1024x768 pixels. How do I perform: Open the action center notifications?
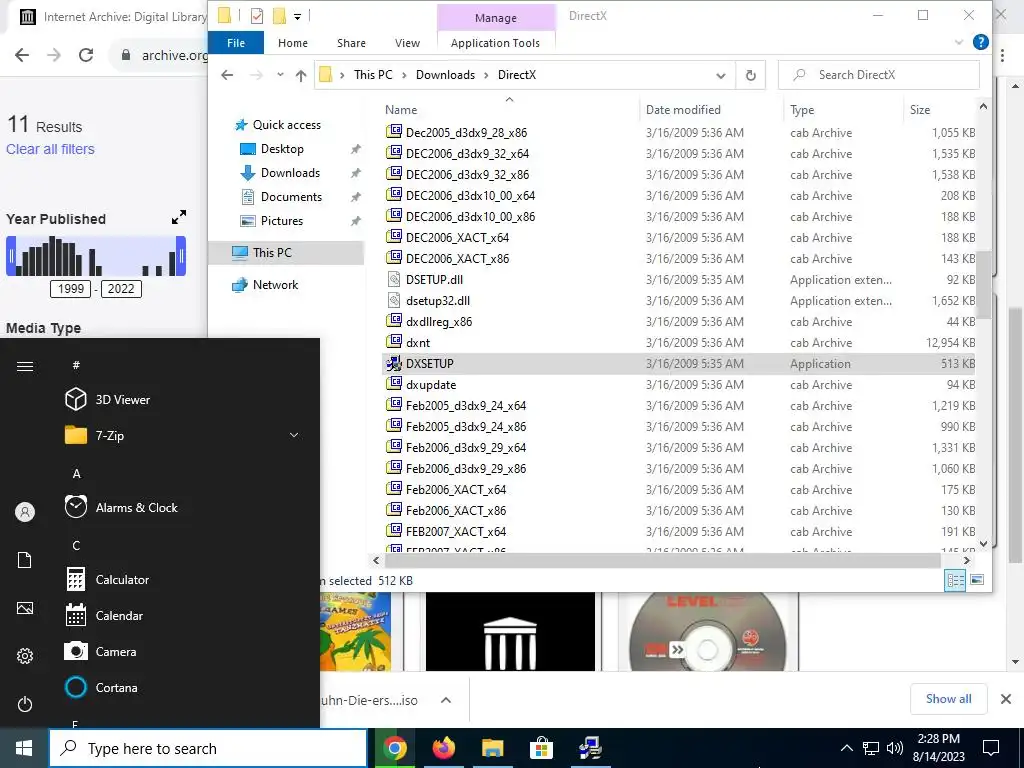click(991, 748)
